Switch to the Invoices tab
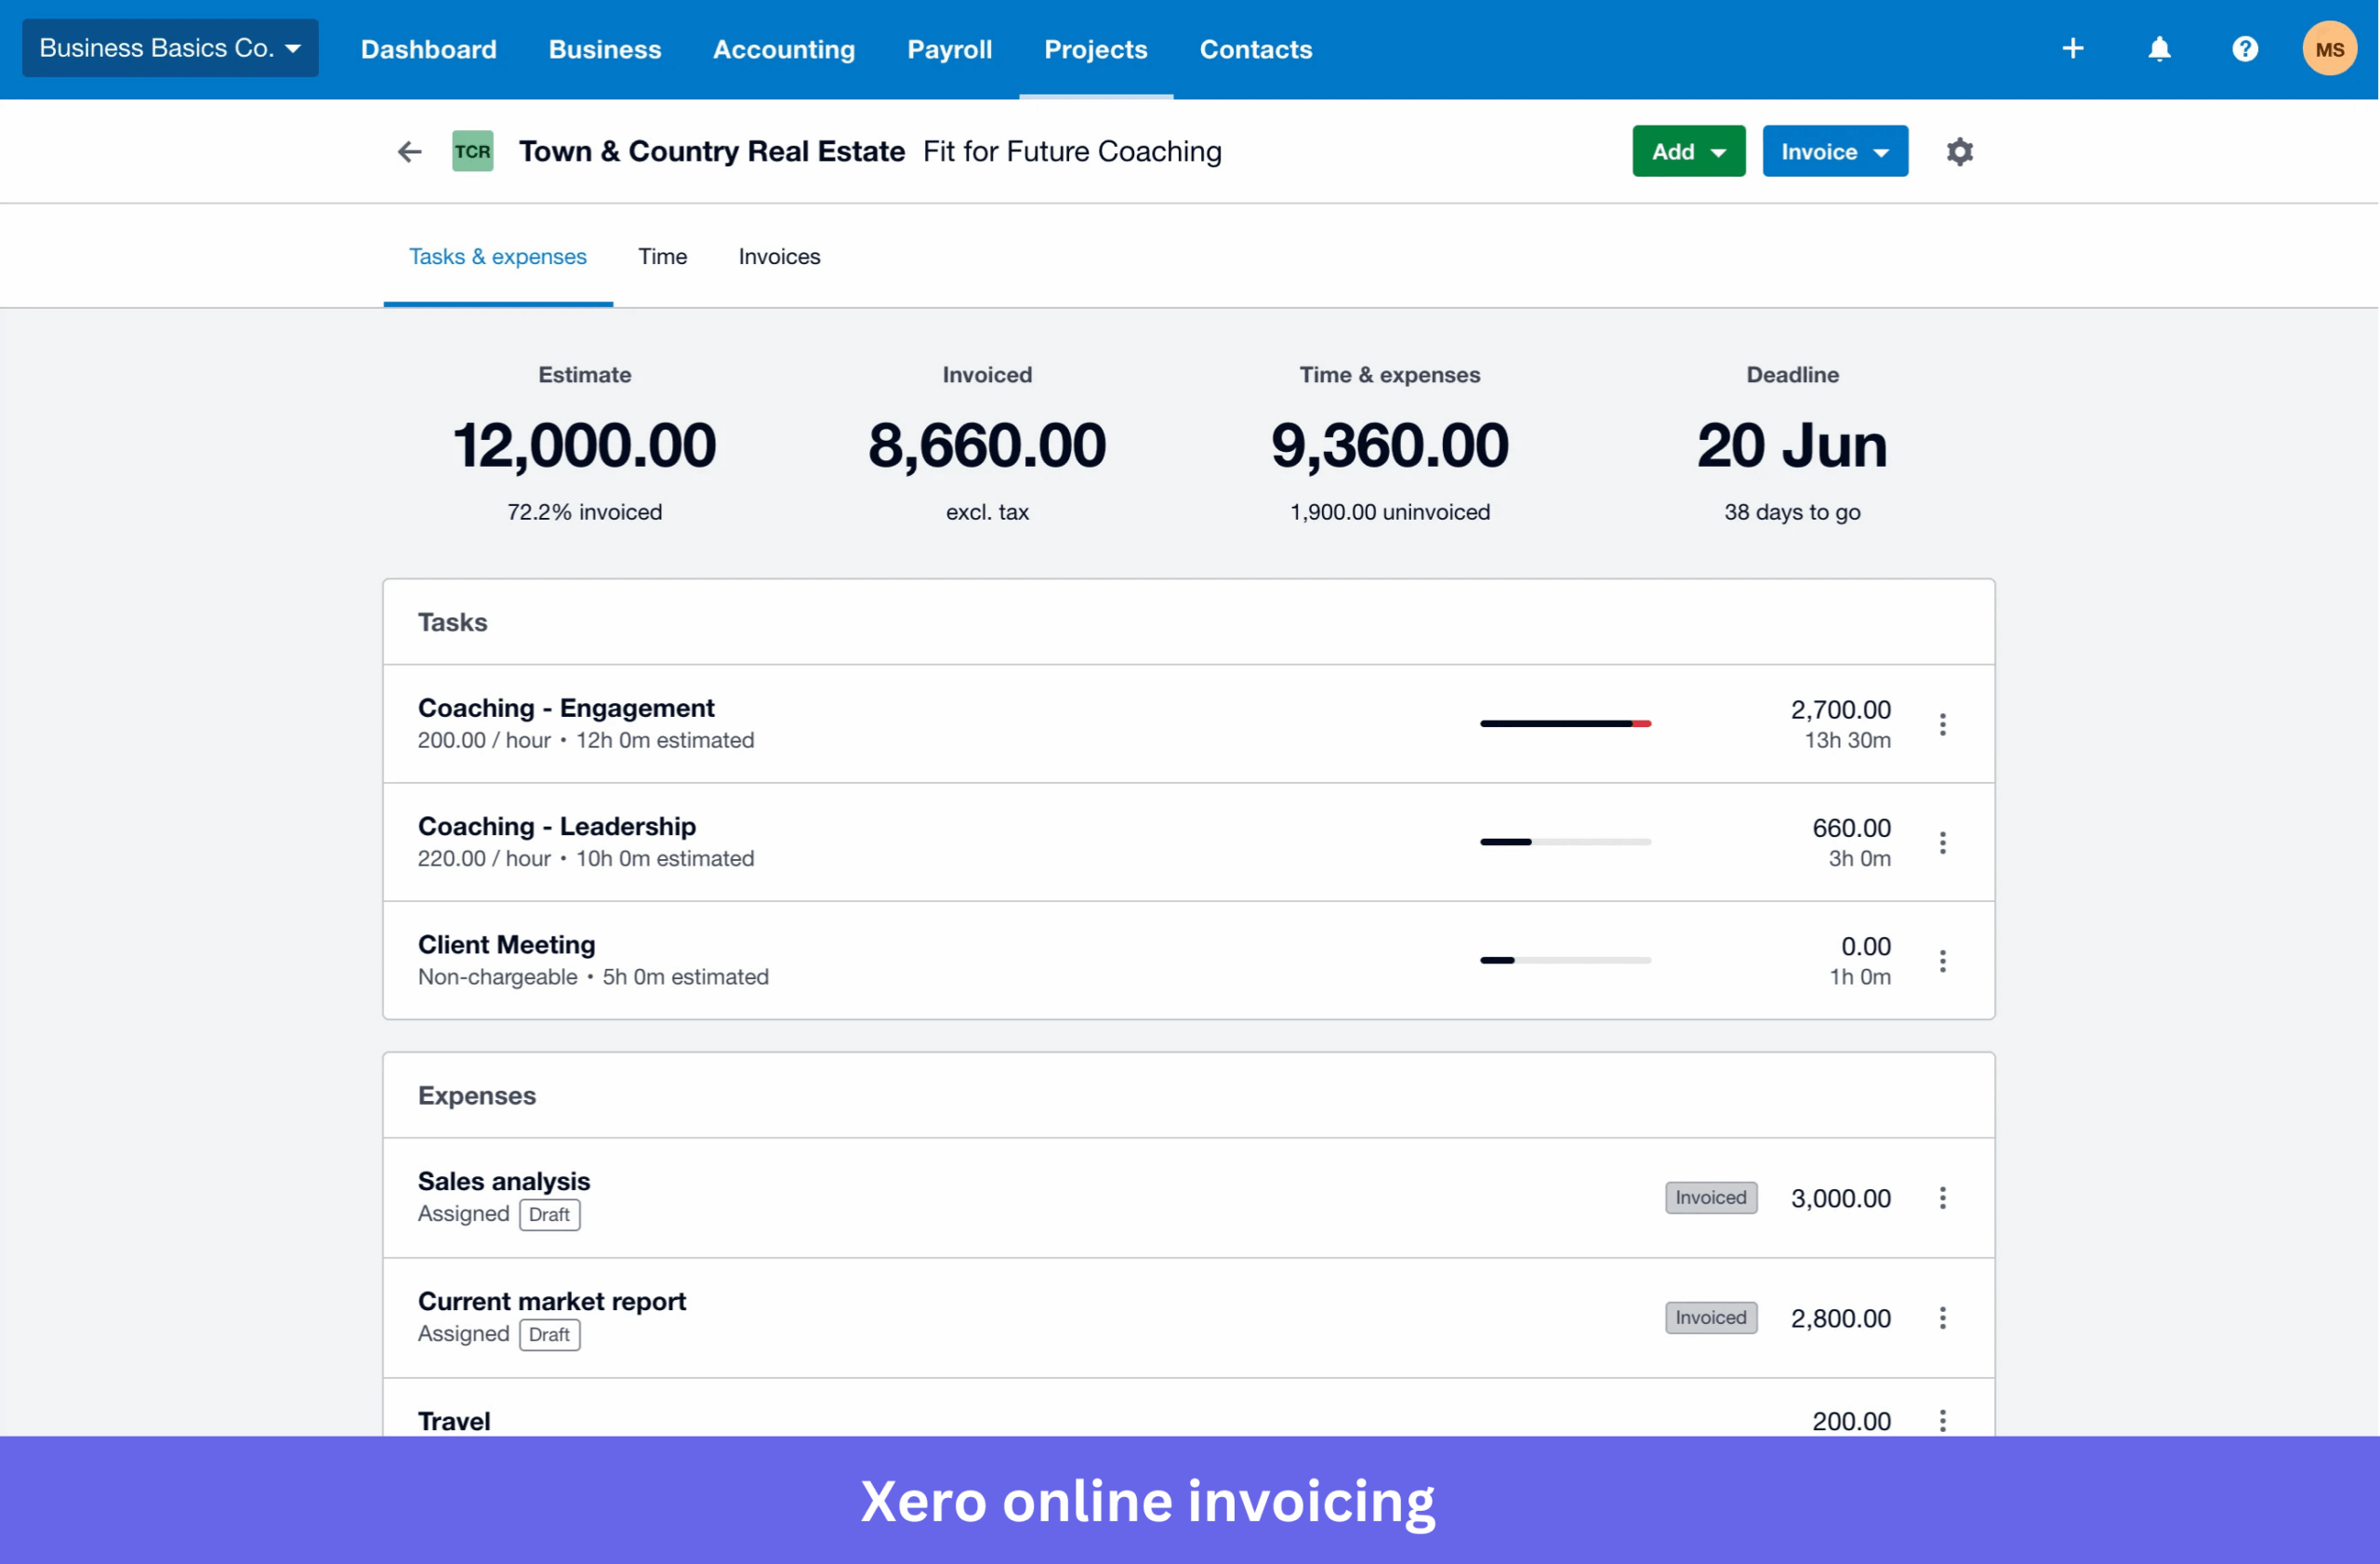 click(779, 257)
